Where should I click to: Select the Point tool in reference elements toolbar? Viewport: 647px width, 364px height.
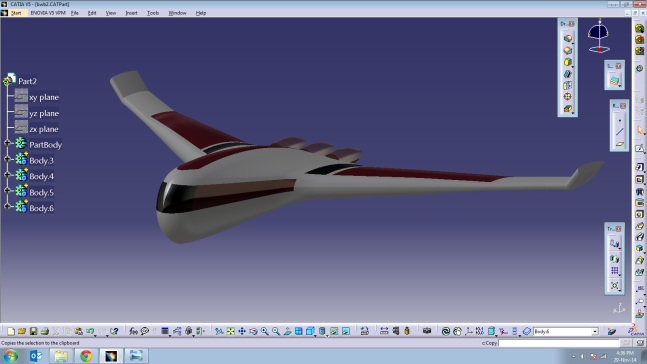[619, 121]
